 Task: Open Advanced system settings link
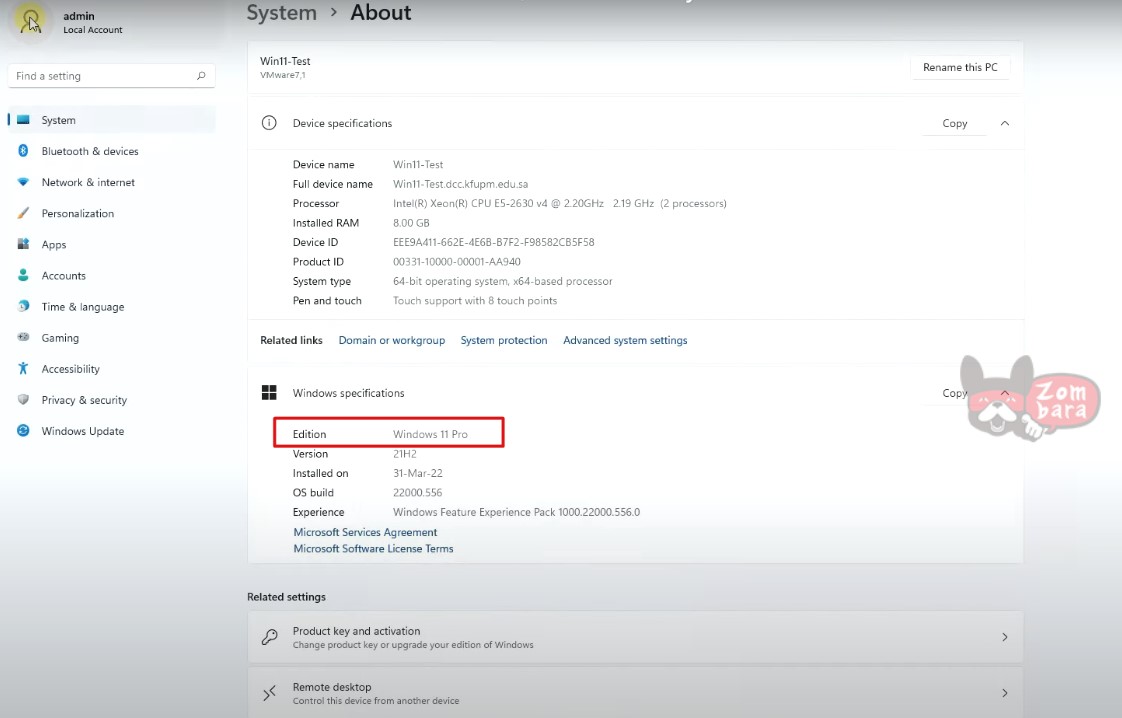click(x=625, y=340)
